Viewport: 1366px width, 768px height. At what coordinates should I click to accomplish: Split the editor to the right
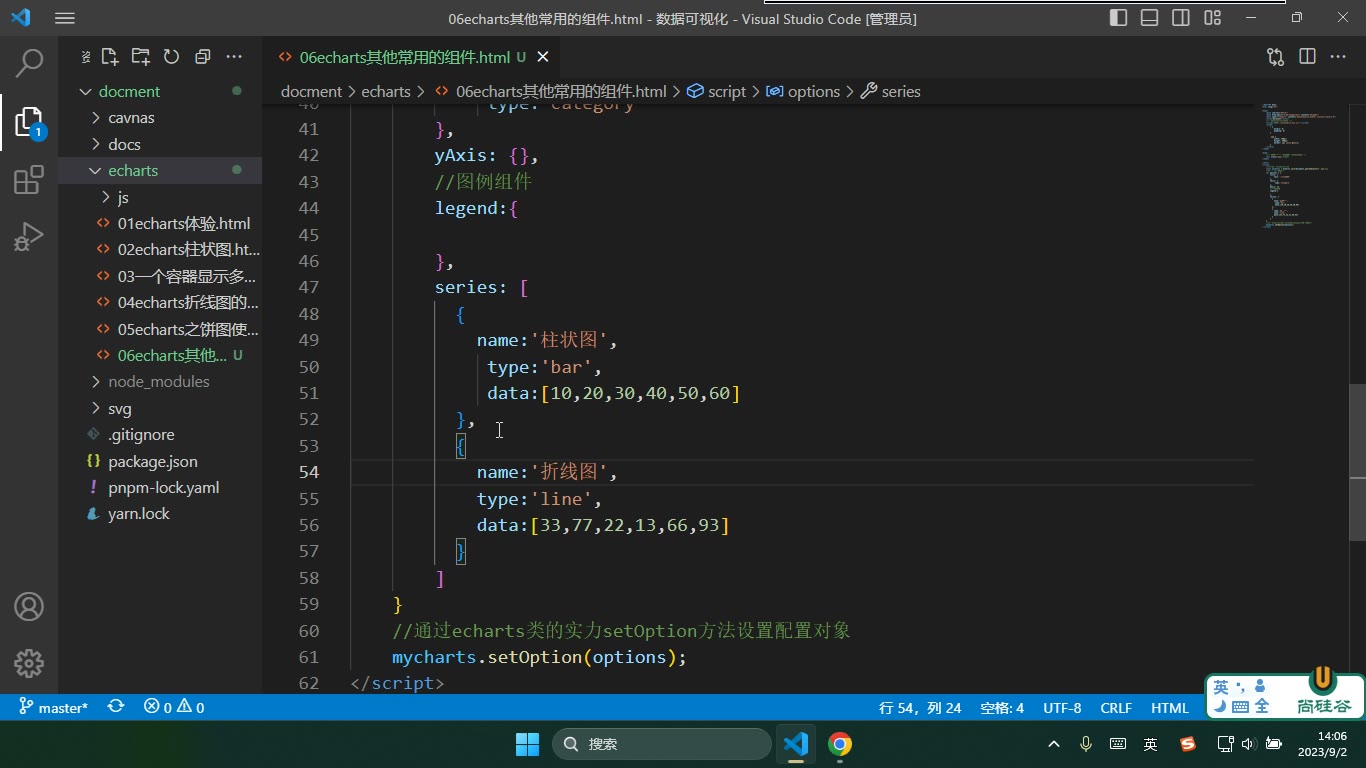click(x=1307, y=57)
